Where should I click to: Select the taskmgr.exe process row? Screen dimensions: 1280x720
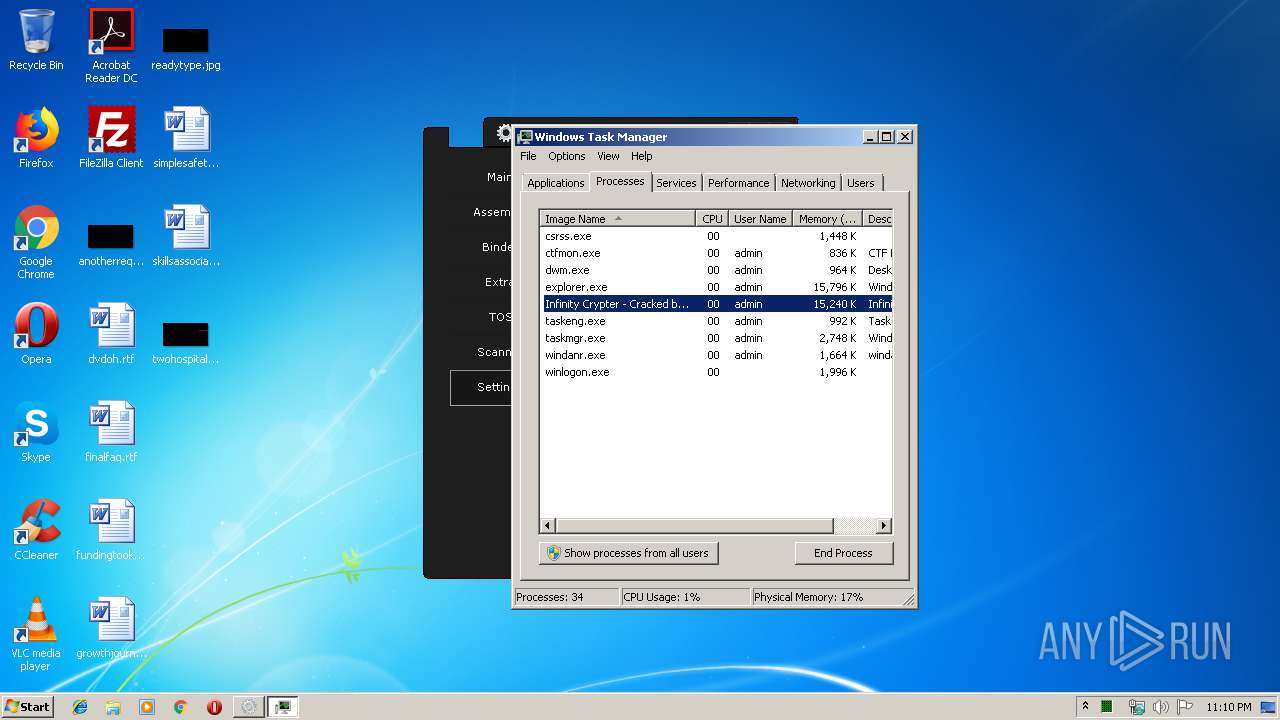[x=716, y=338]
